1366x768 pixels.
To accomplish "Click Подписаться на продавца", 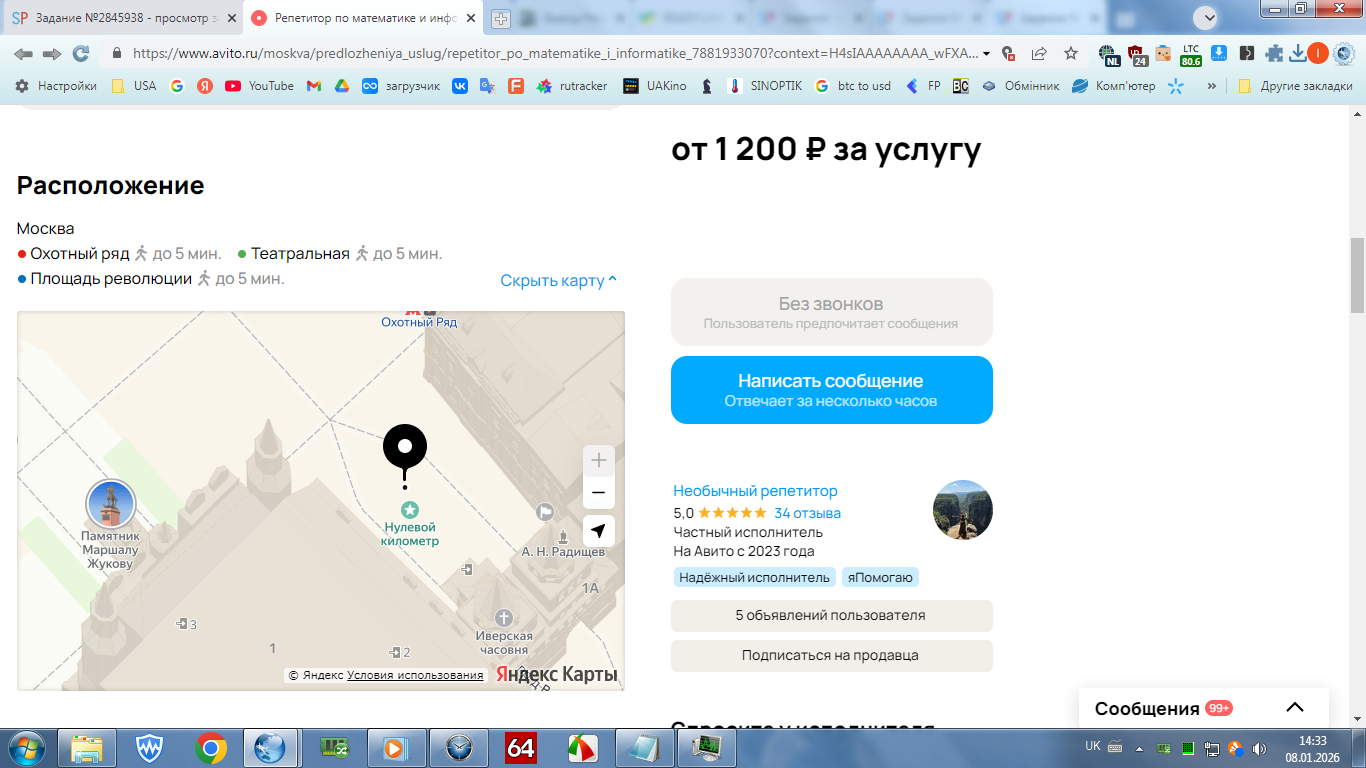I will [831, 656].
